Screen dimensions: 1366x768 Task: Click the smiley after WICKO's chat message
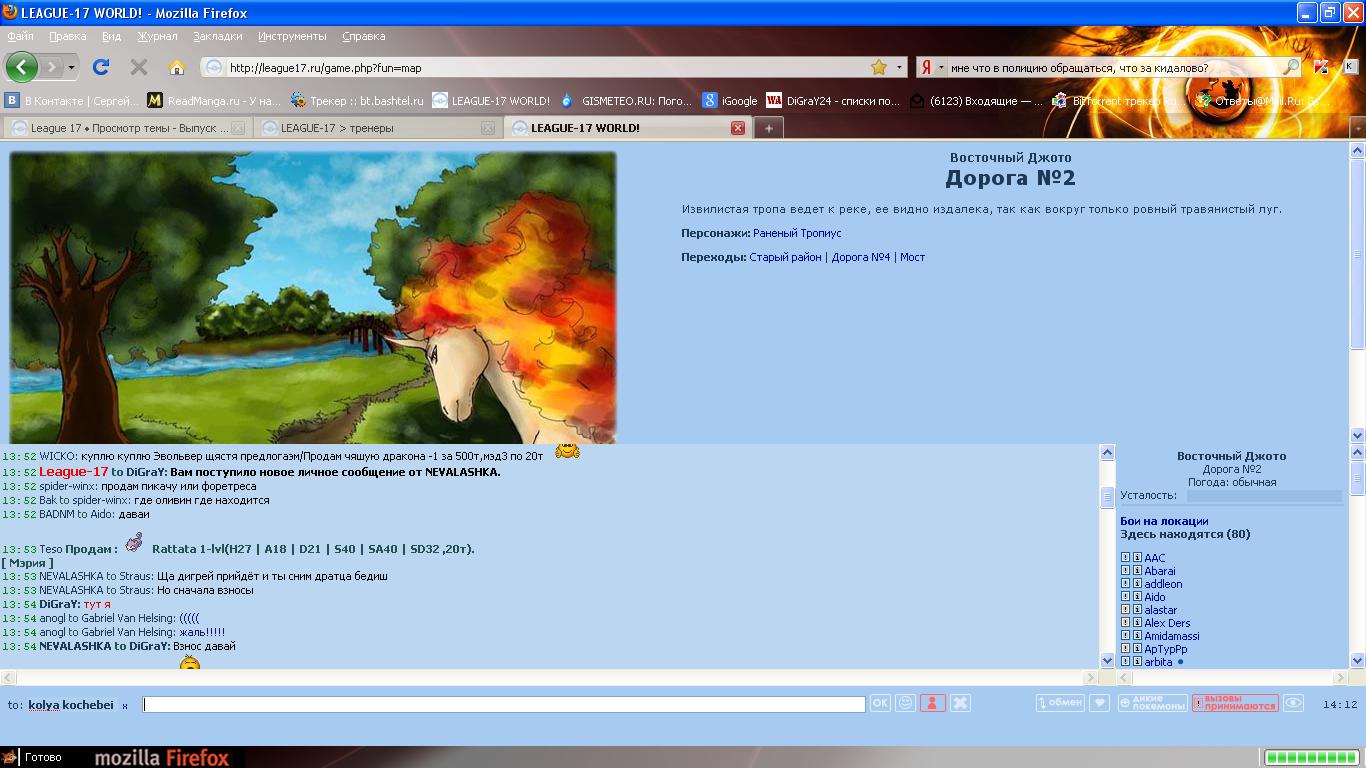click(x=567, y=452)
